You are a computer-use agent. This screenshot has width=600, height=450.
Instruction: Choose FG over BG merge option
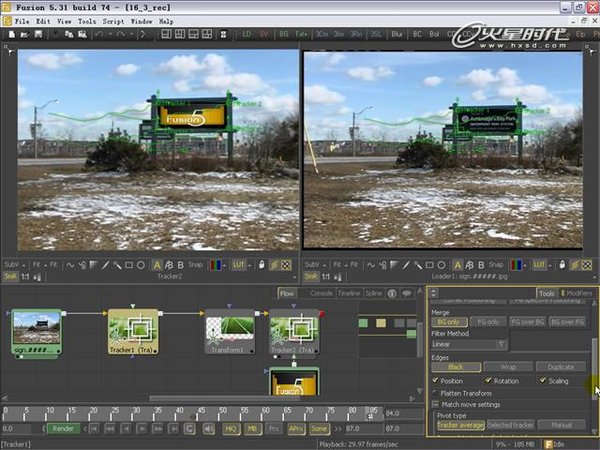527,322
